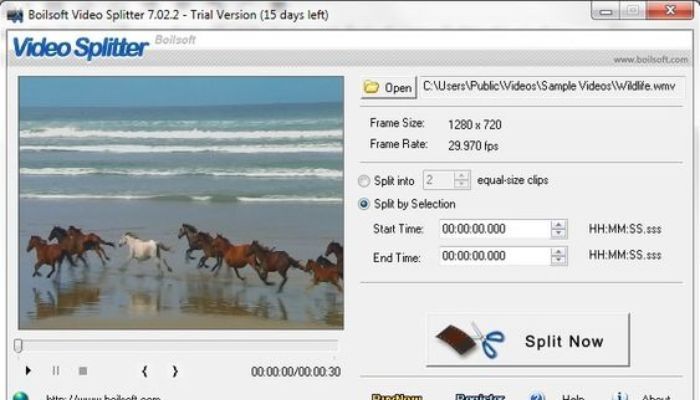Click the Frame Size value 1280 x 720

pos(475,125)
